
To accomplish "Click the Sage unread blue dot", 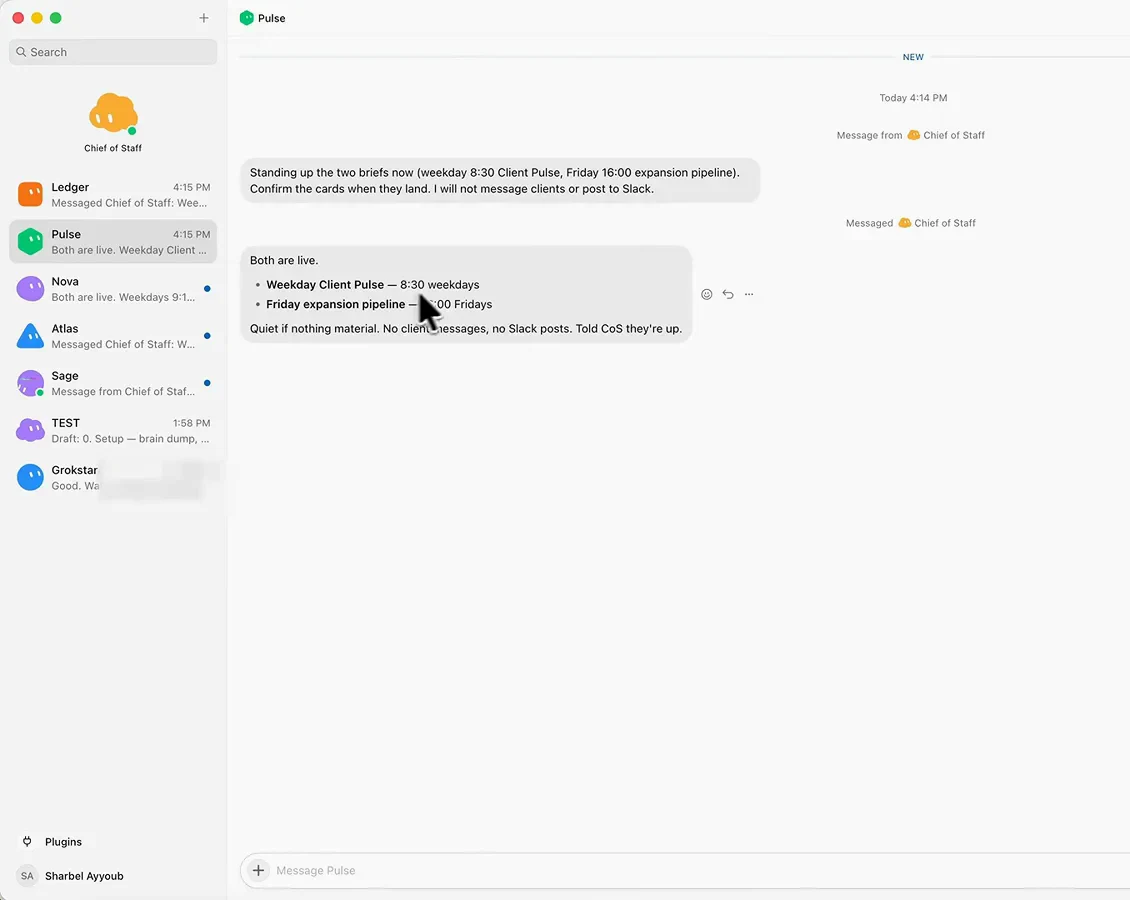I will click(x=208, y=383).
